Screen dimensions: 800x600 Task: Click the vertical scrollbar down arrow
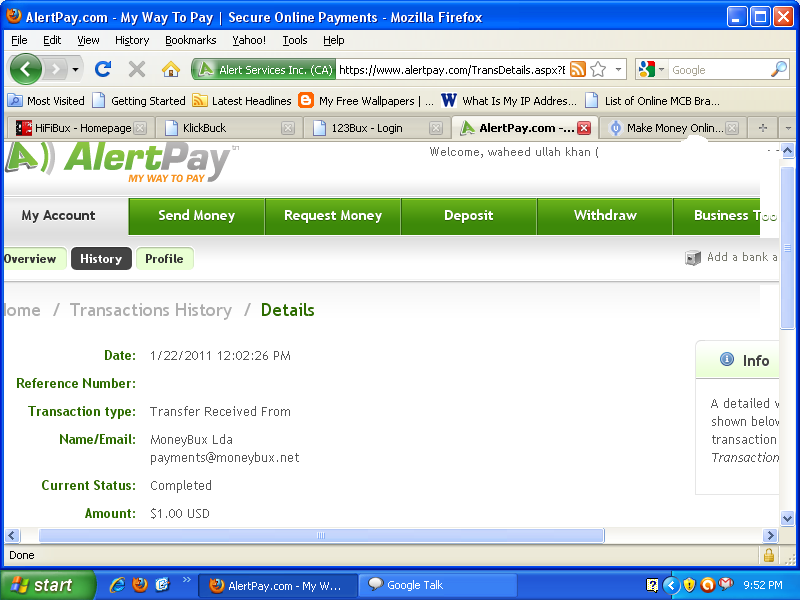[787, 518]
